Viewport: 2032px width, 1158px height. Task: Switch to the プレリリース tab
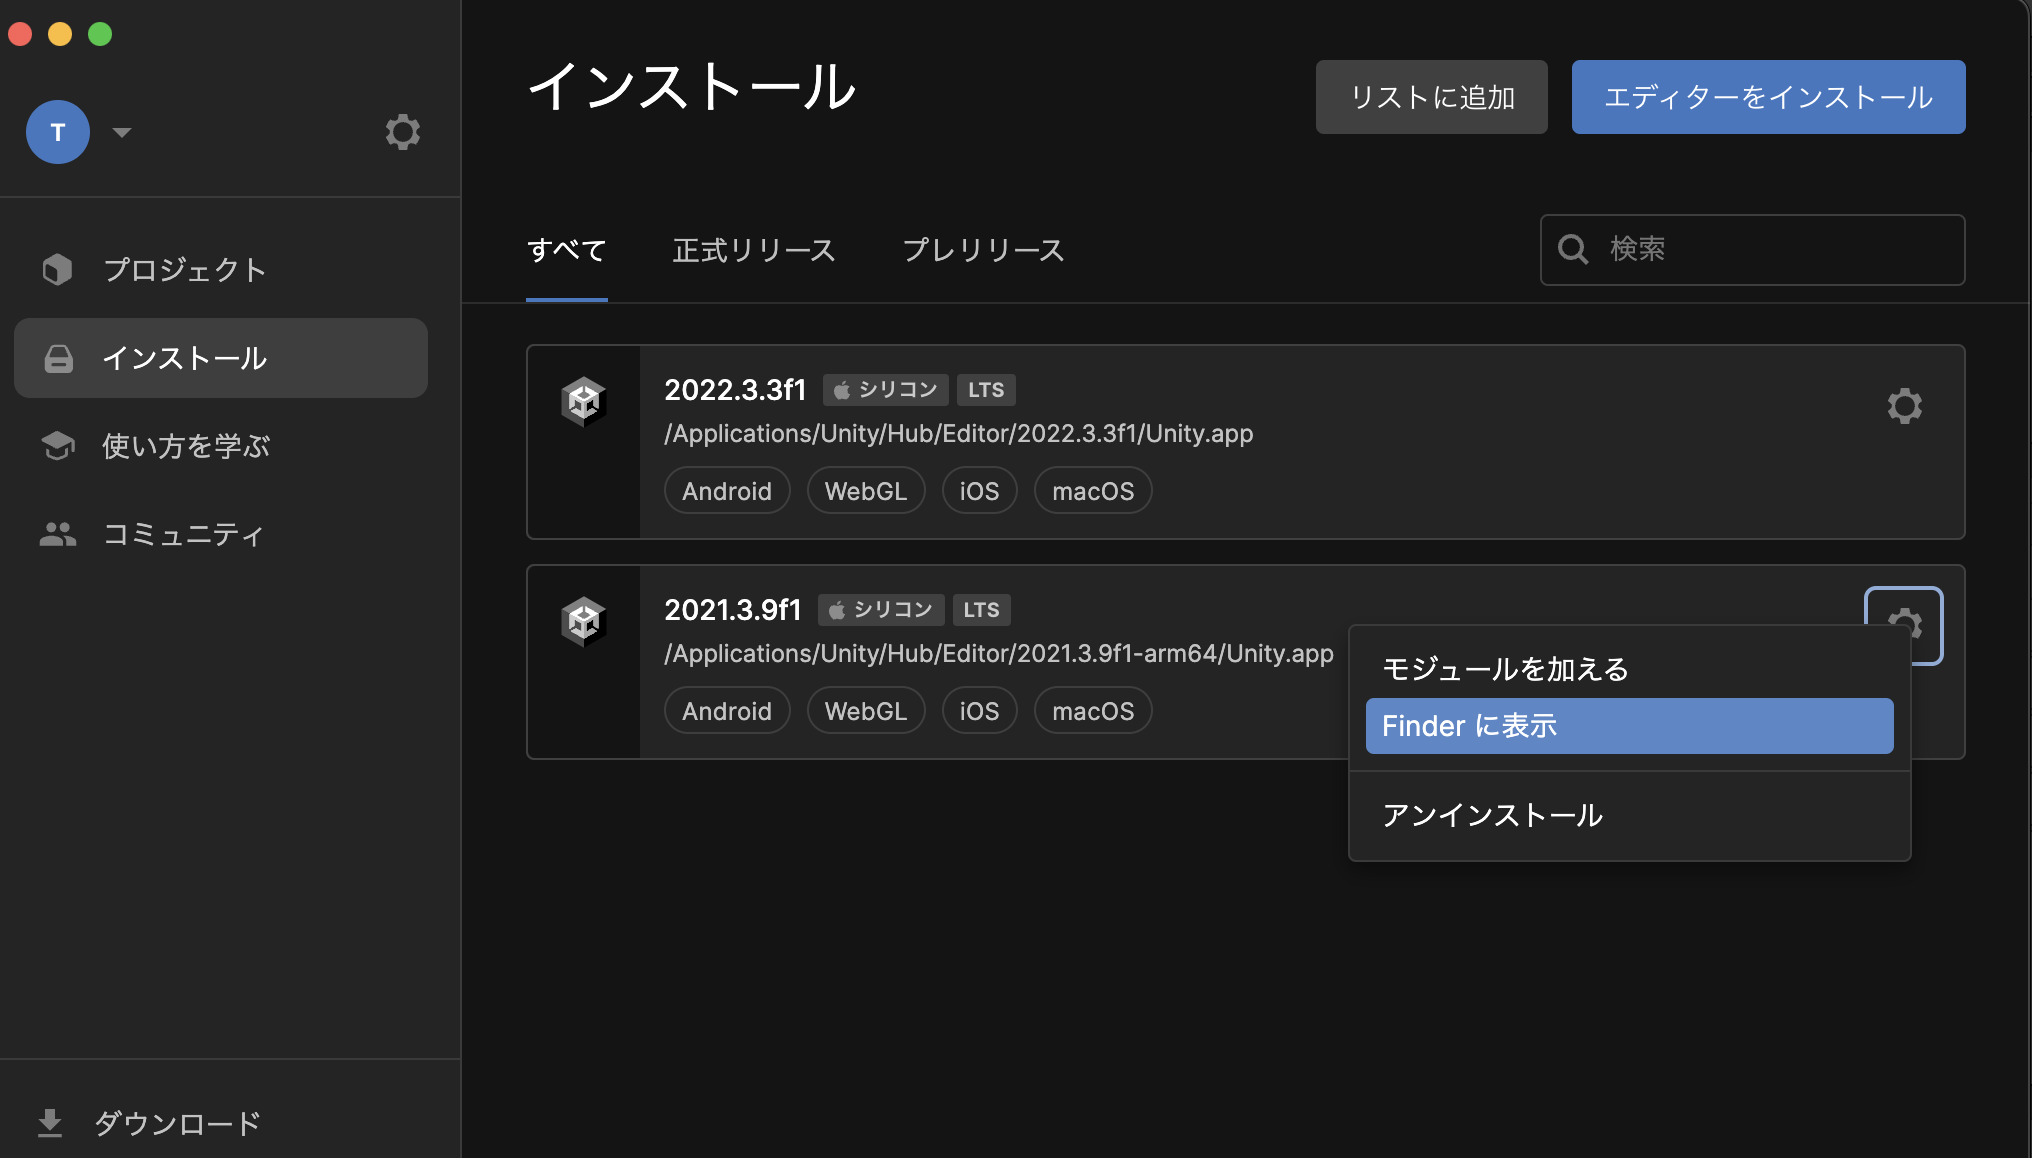[983, 250]
